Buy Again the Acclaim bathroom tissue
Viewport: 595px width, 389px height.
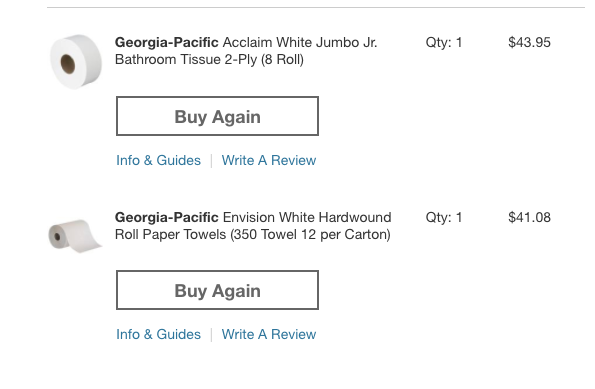217,116
